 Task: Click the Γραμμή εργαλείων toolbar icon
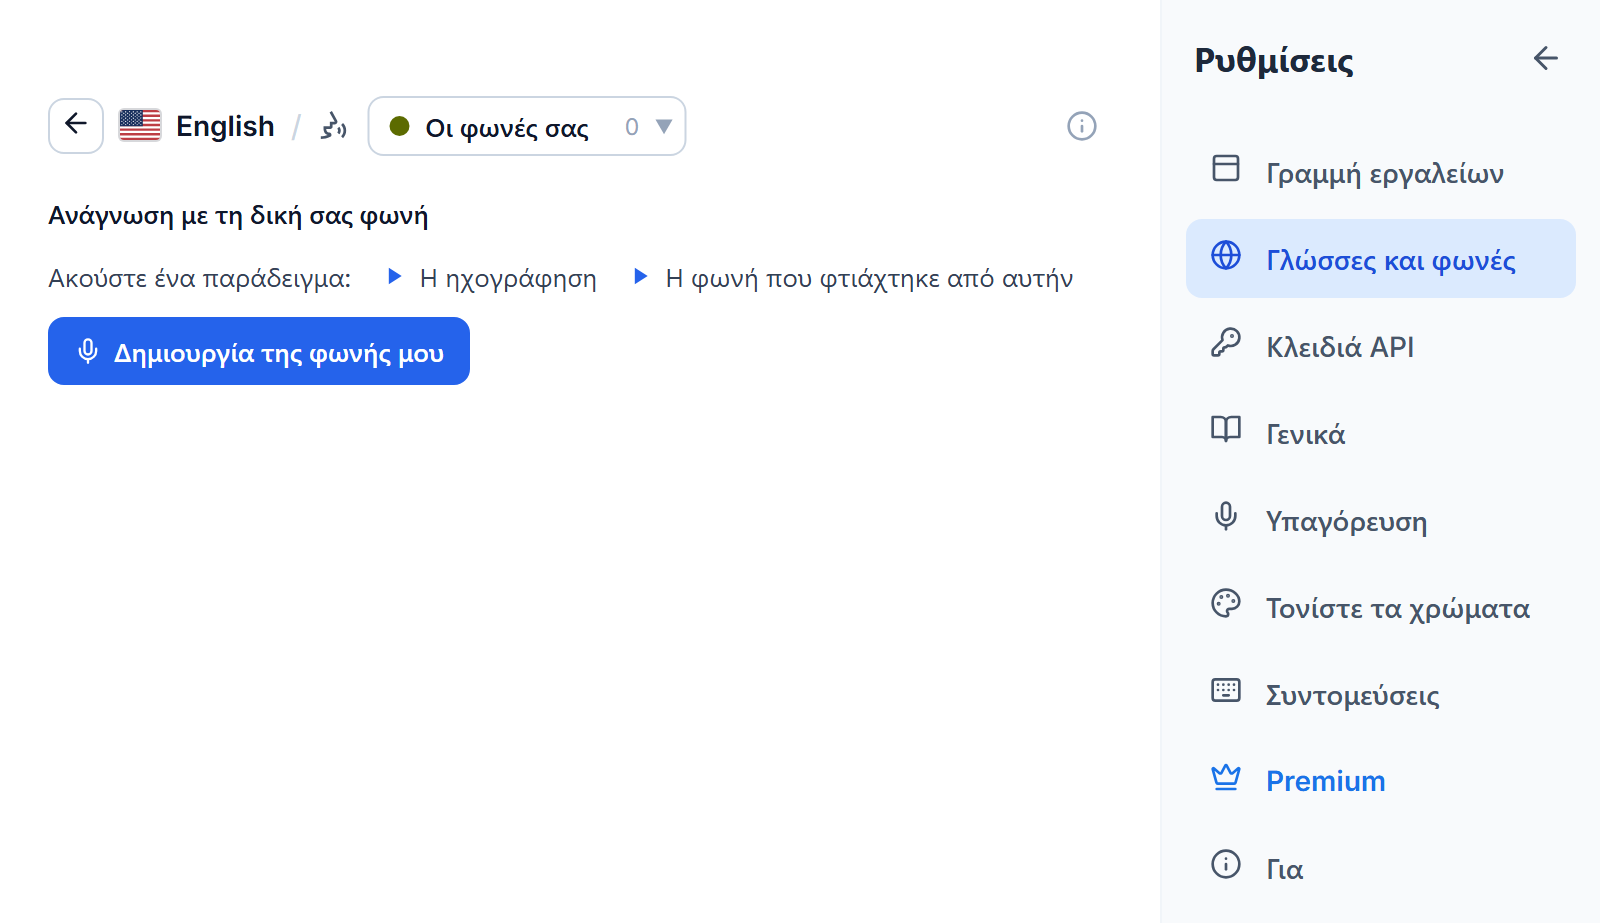(1226, 168)
